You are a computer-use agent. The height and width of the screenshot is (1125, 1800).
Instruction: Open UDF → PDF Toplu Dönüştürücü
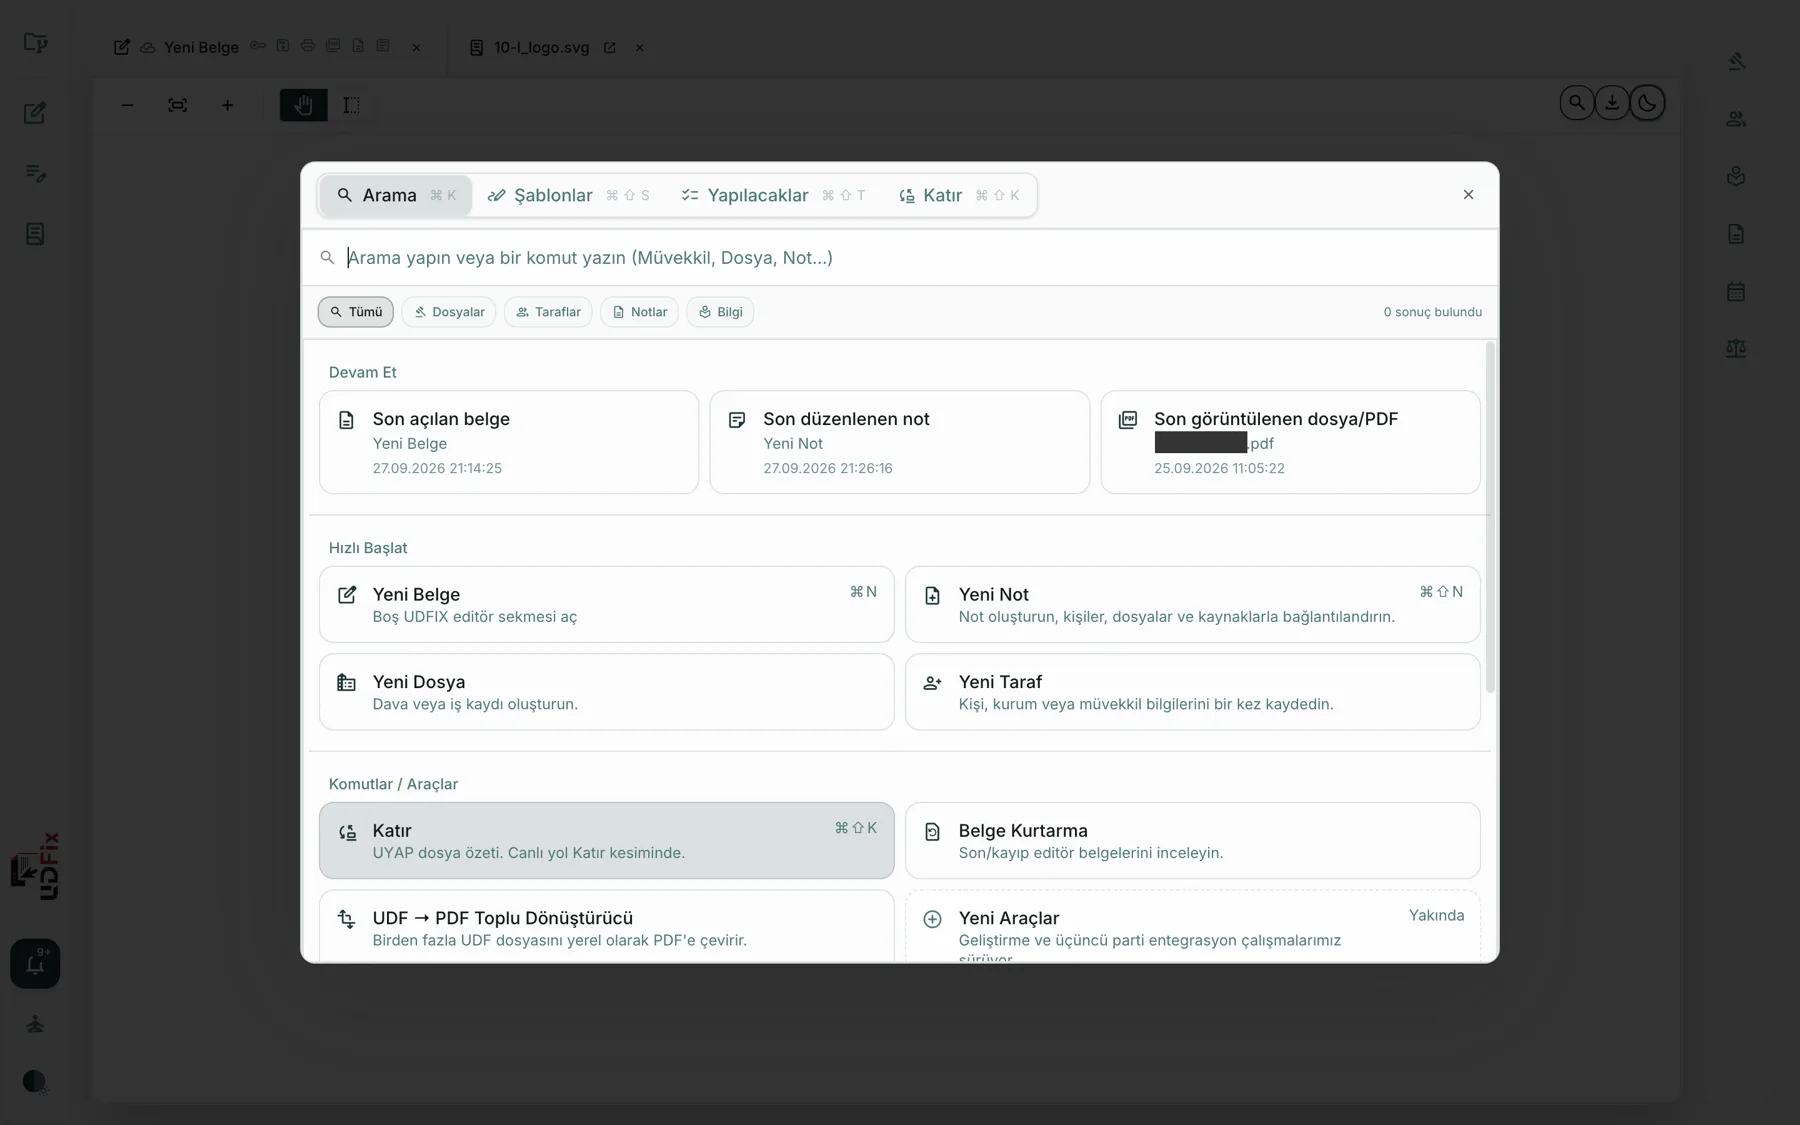(606, 927)
